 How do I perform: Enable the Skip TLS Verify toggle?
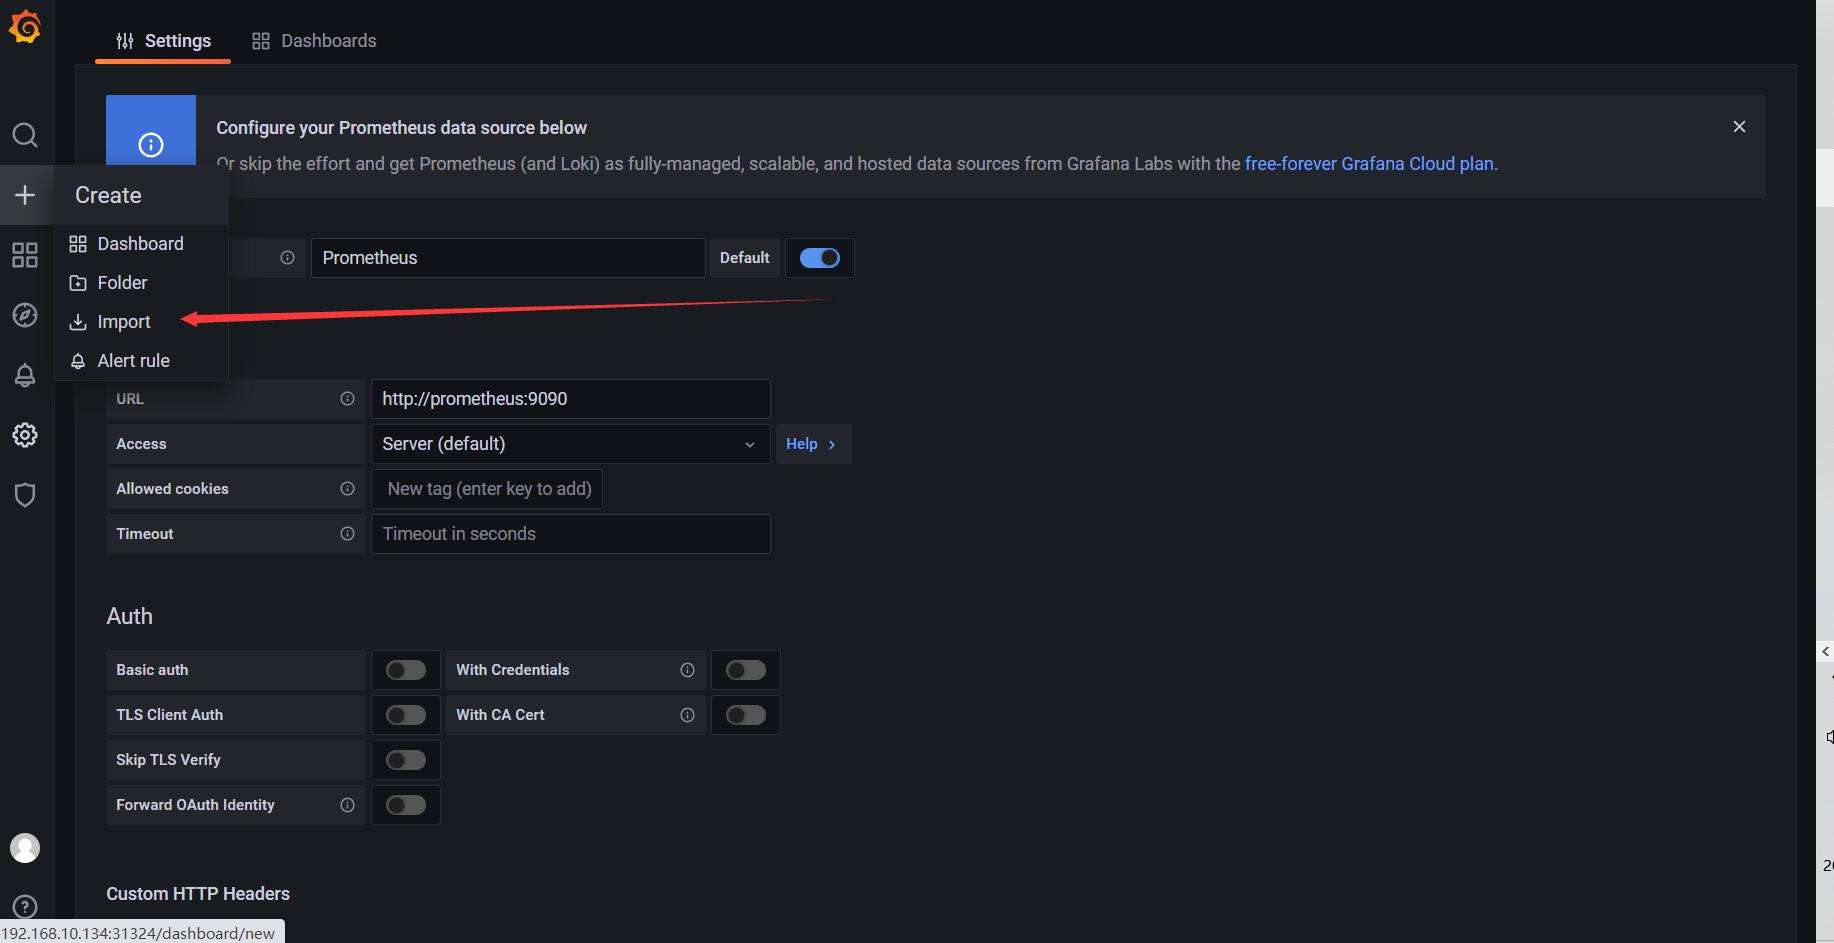(x=406, y=760)
